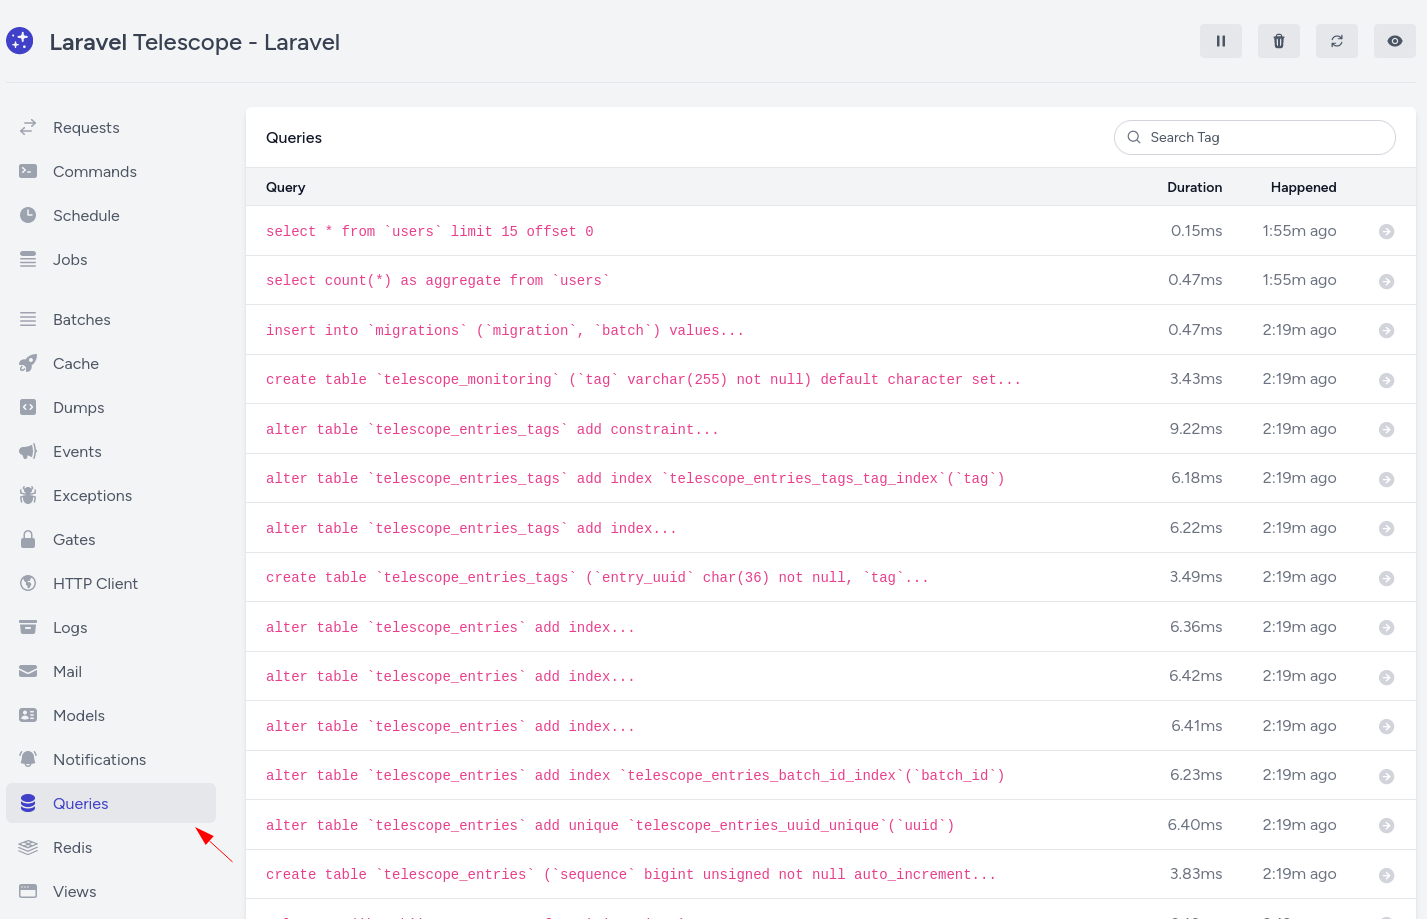Viewport: 1427px width, 919px height.
Task: Click the 3.83ms duration value
Action: (x=1196, y=874)
